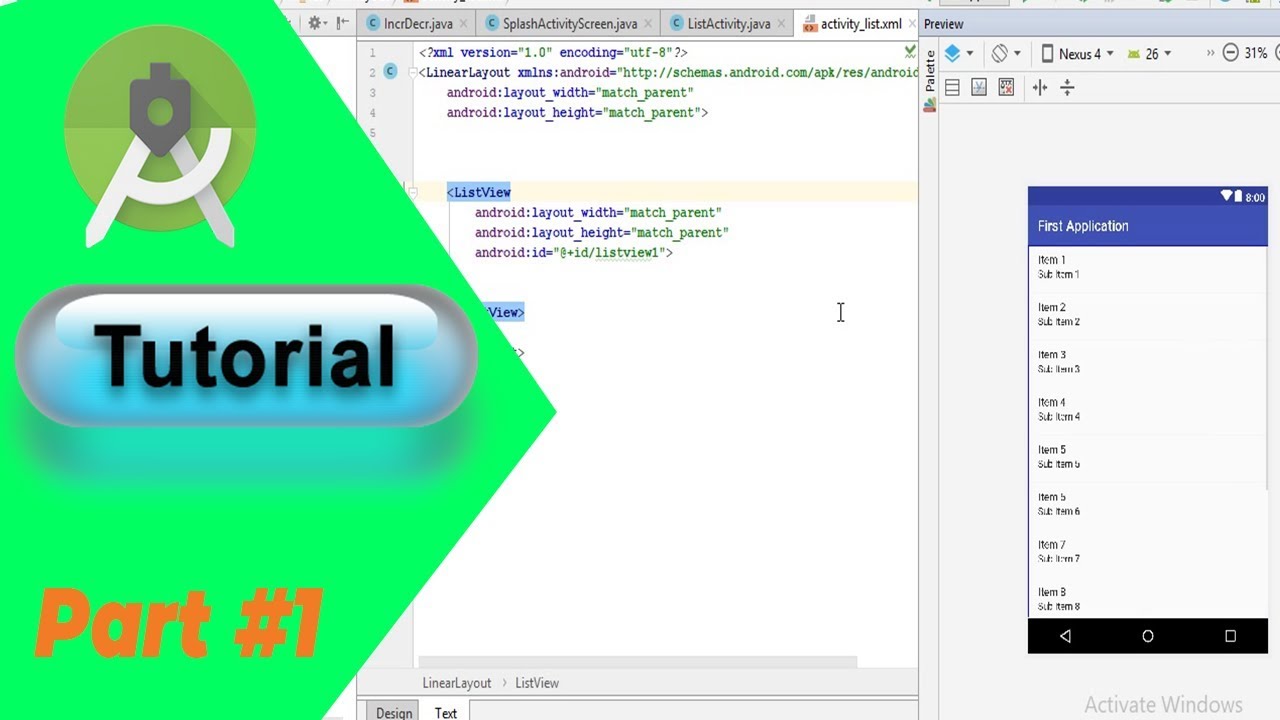This screenshot has height=720, width=1280.
Task: Close the ListActivity.java tab
Action: [x=780, y=24]
